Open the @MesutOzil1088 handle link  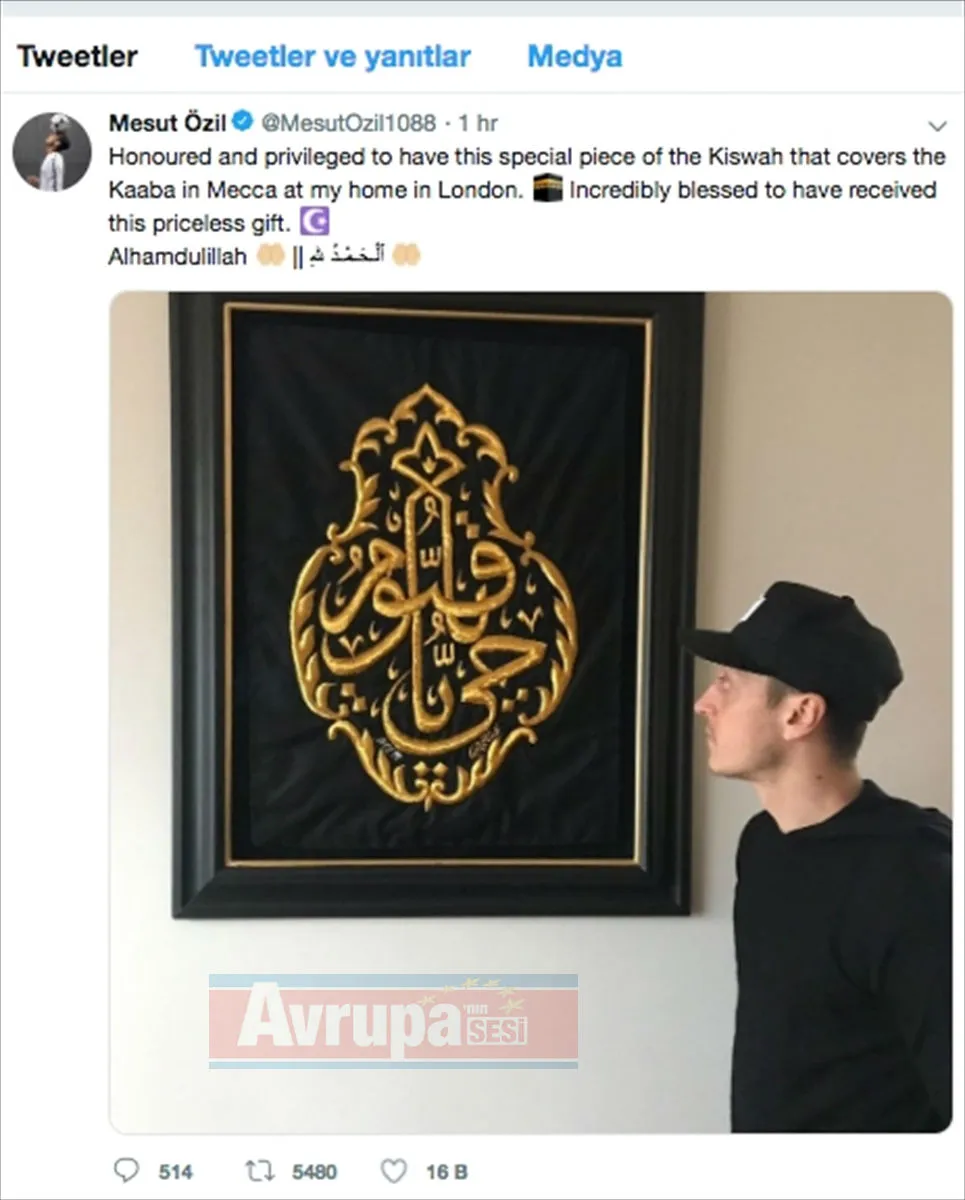pos(348,123)
